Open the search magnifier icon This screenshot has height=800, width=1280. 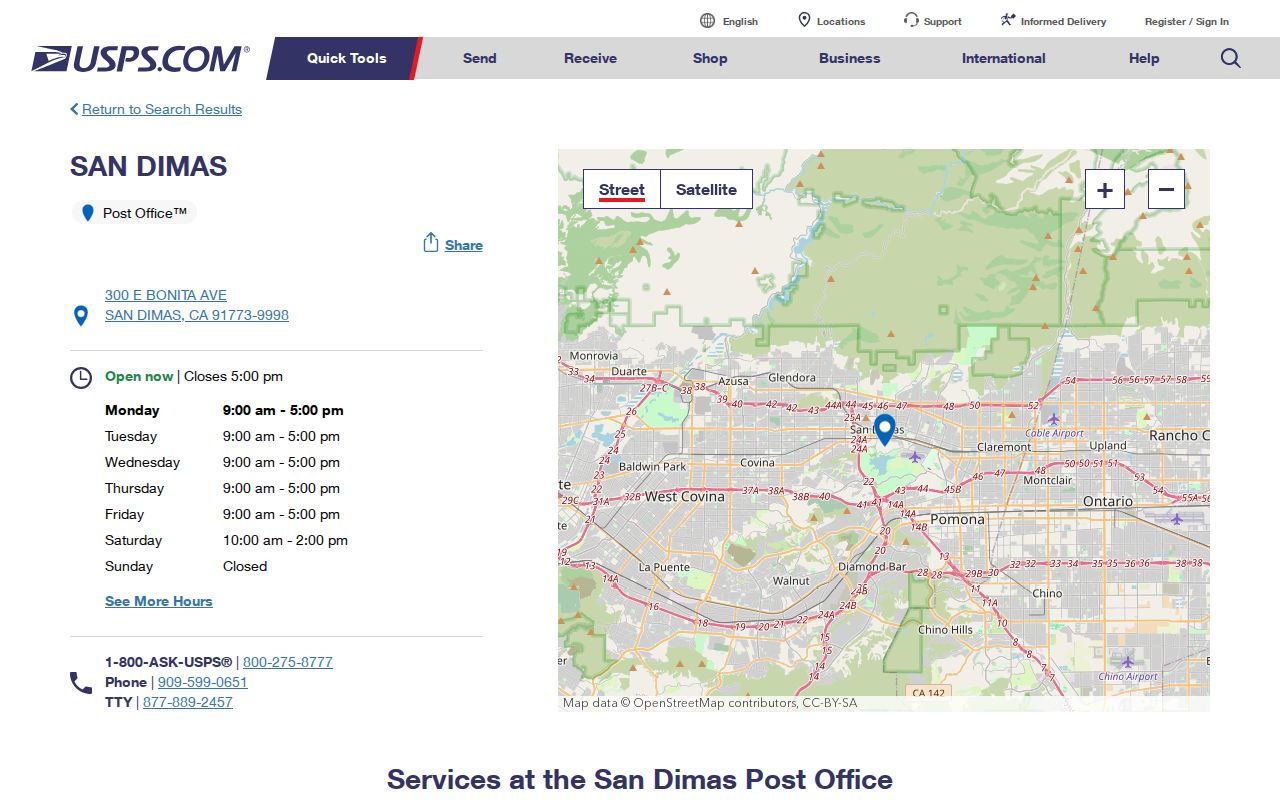pyautogui.click(x=1231, y=58)
